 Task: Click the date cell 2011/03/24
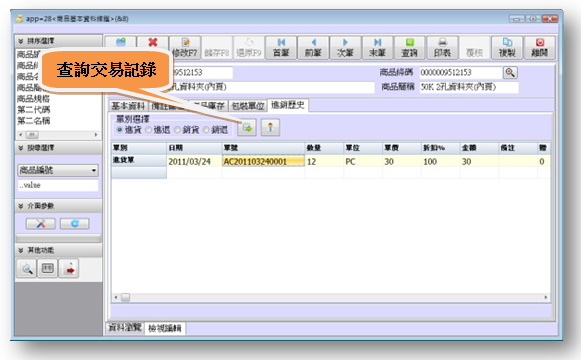[x=194, y=161]
